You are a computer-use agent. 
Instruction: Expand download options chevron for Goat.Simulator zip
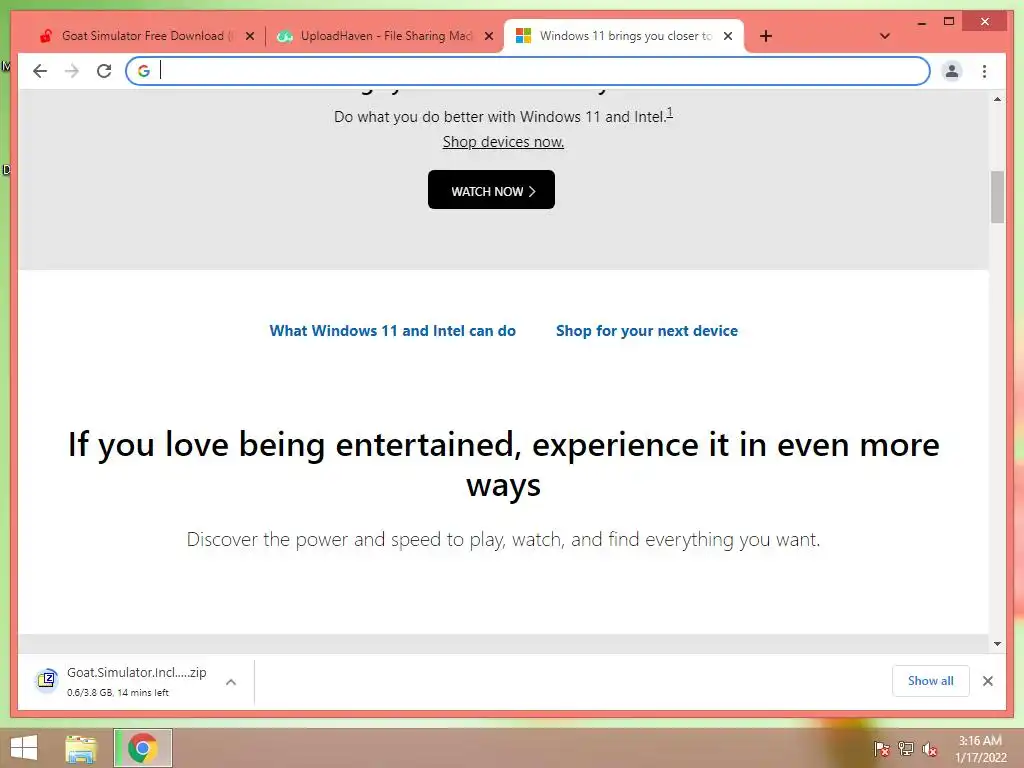tap(231, 682)
